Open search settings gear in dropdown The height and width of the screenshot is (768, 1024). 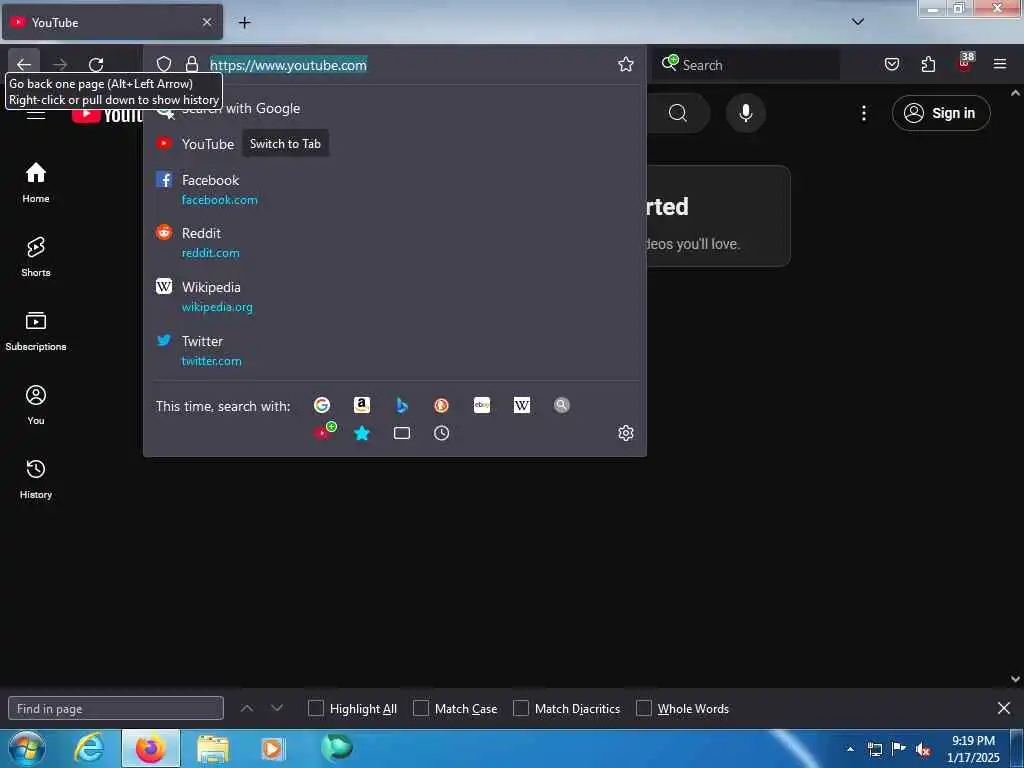coord(626,433)
